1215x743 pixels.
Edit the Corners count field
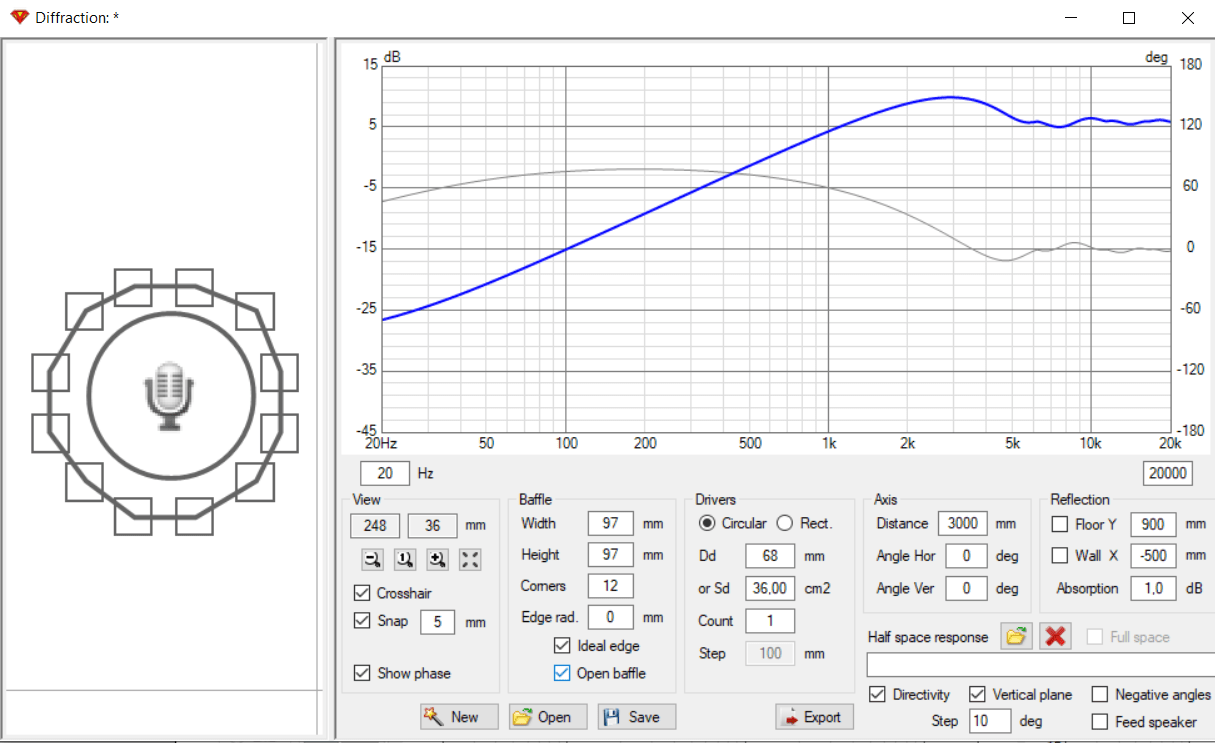[611, 586]
